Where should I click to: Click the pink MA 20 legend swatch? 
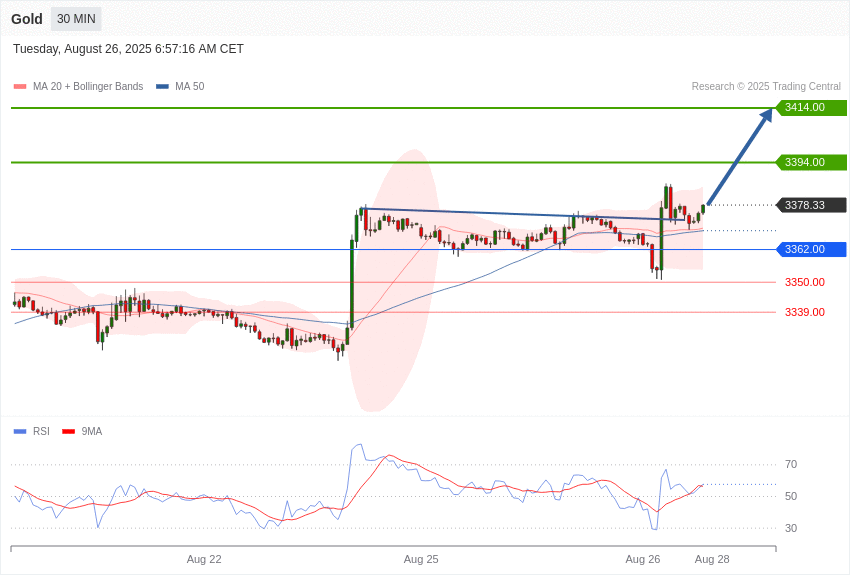pos(20,86)
